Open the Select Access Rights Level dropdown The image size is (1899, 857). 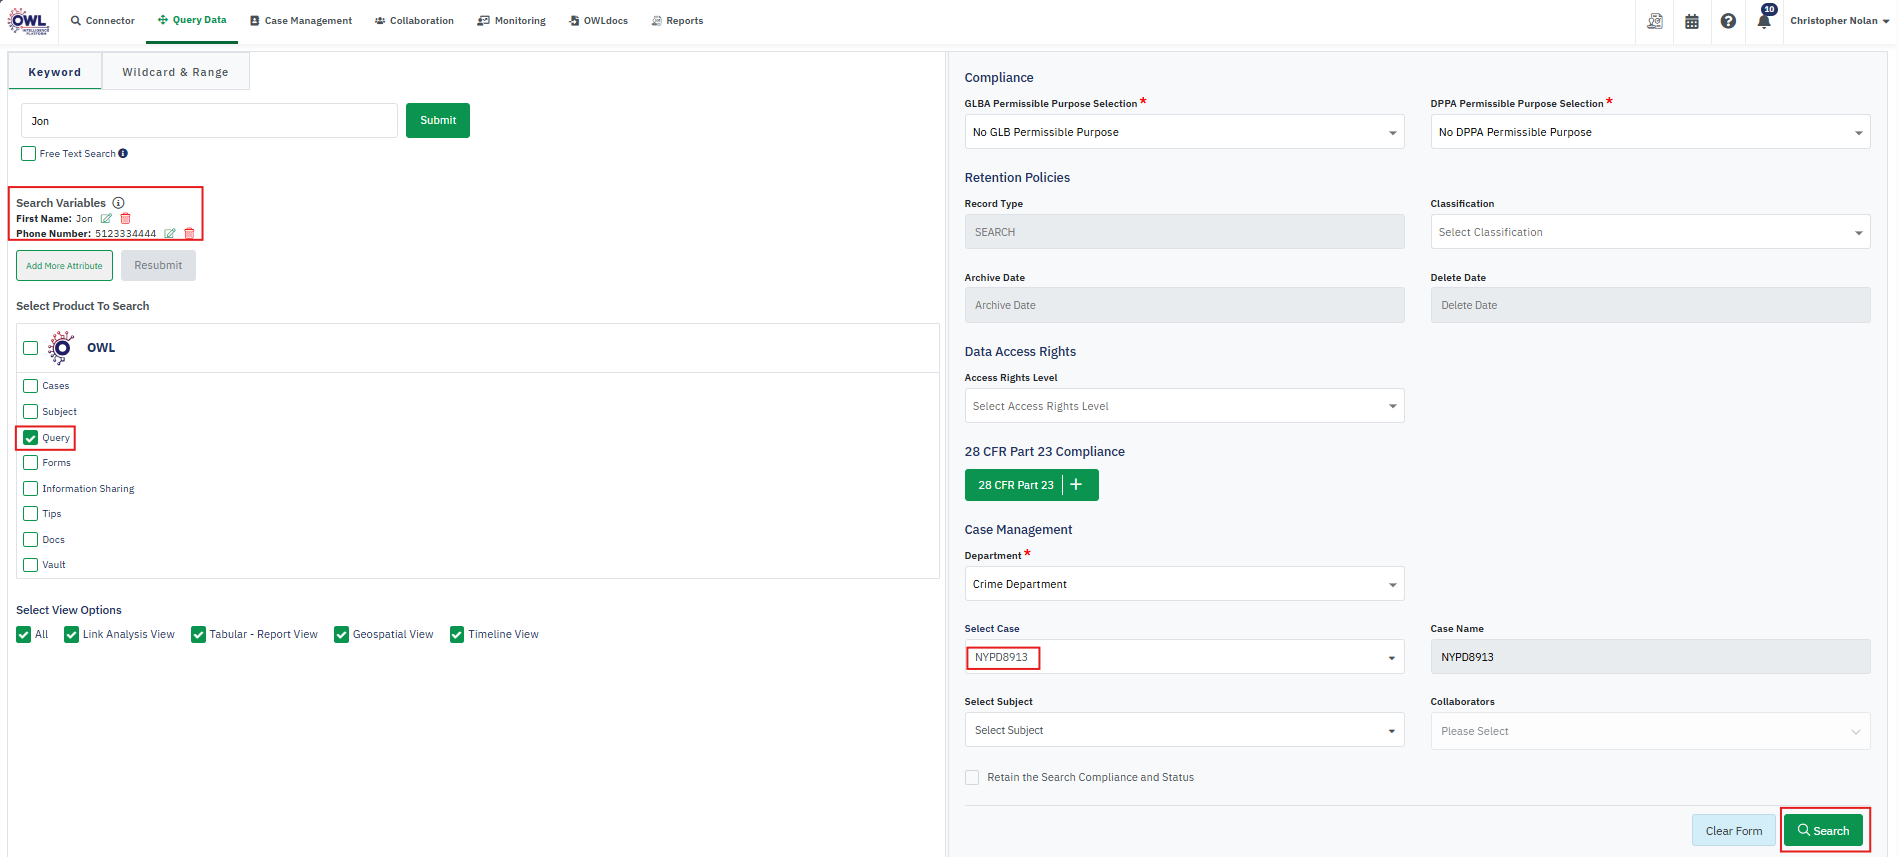click(1183, 406)
